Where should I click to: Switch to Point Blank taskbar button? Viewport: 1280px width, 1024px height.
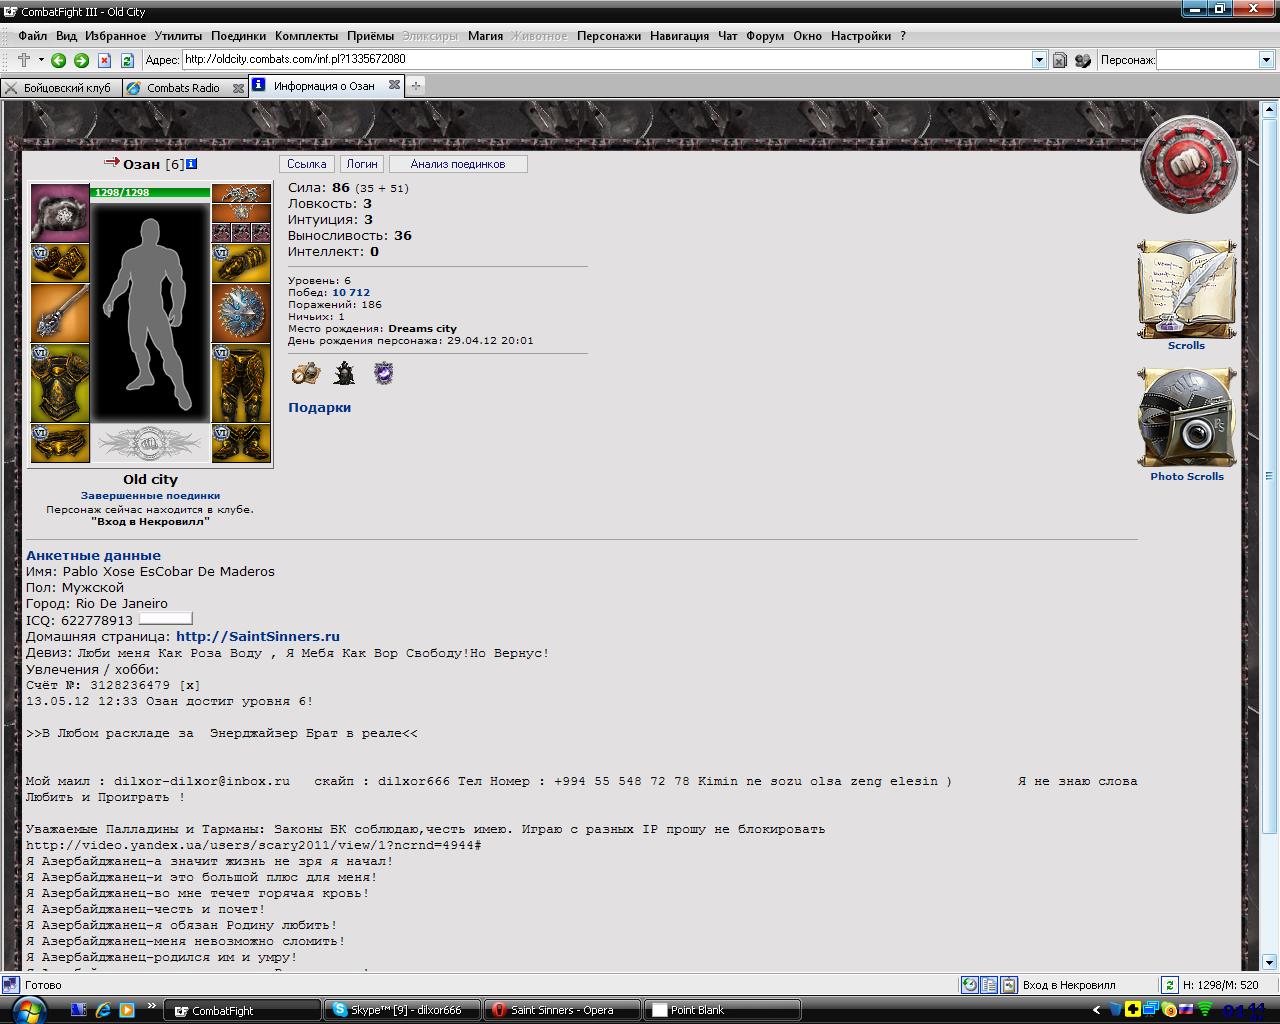tap(722, 1011)
